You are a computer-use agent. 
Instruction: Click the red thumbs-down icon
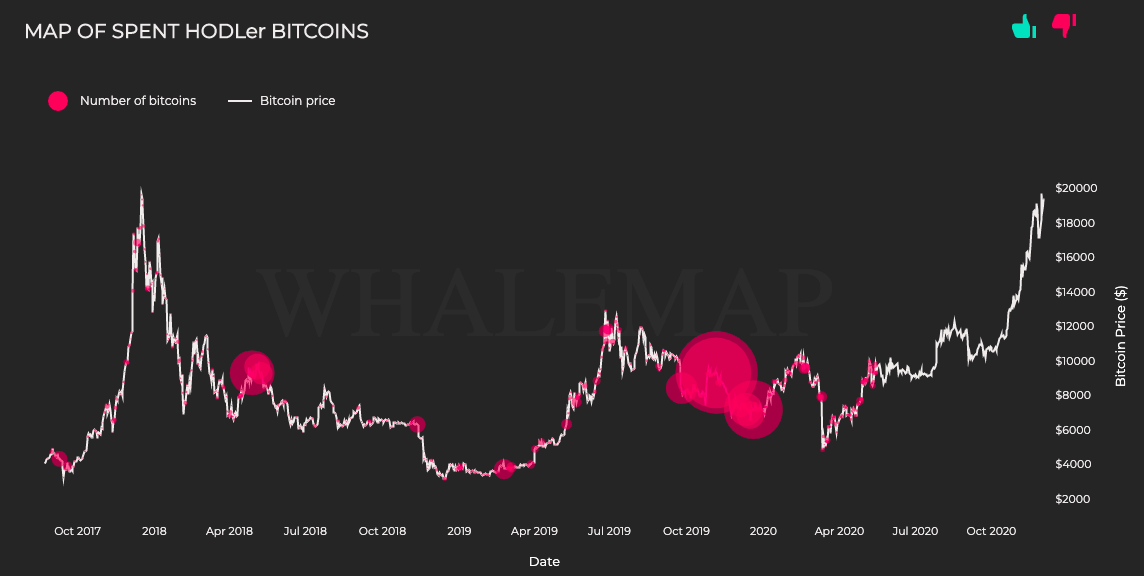pos(1064,26)
